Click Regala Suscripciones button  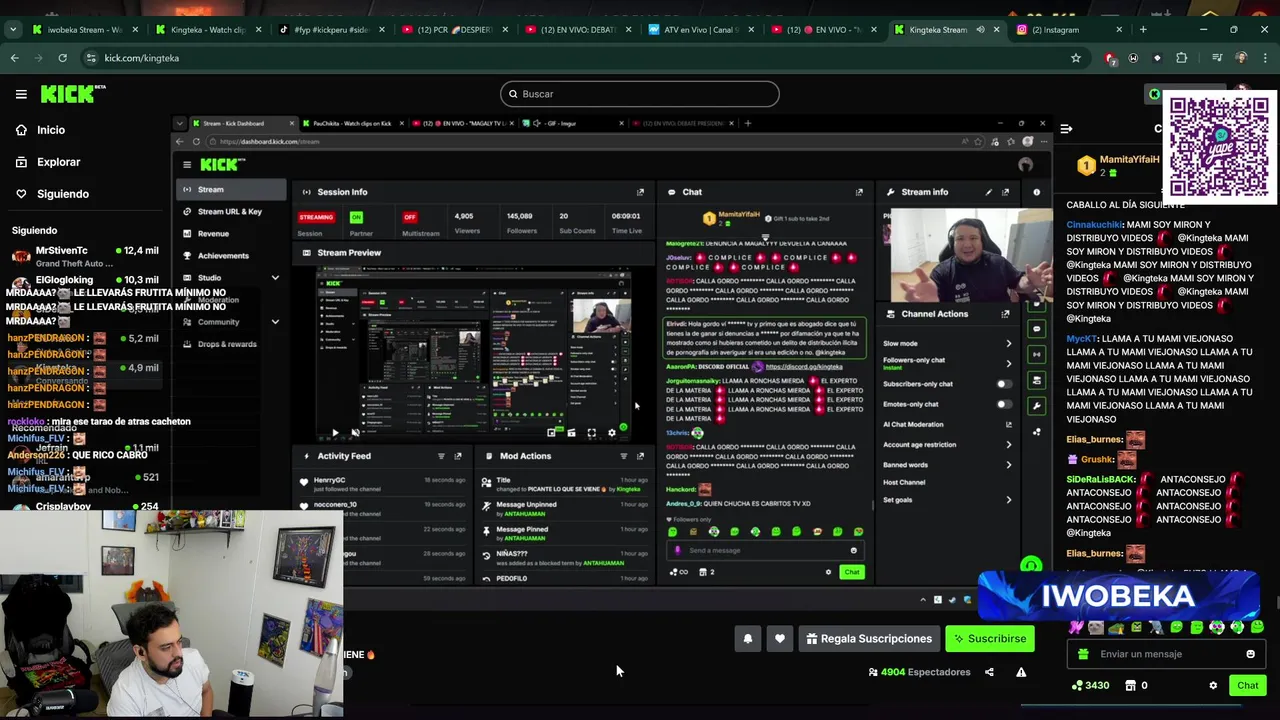[869, 639]
